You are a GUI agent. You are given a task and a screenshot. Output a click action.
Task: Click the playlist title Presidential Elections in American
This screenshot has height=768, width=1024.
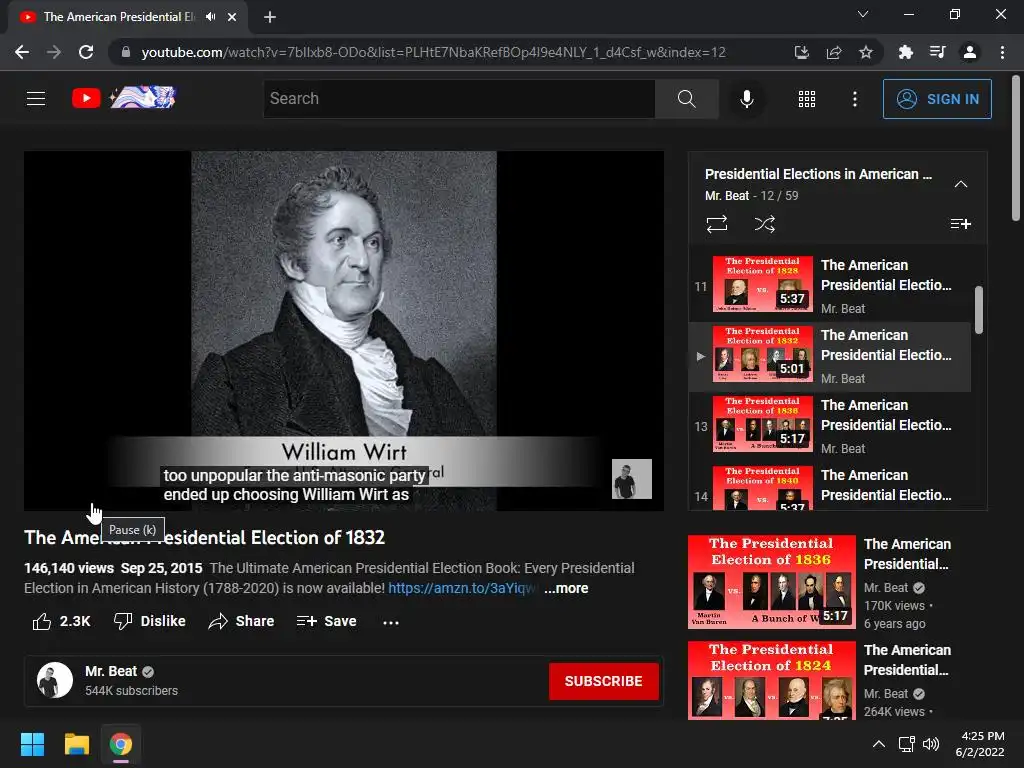(x=818, y=174)
